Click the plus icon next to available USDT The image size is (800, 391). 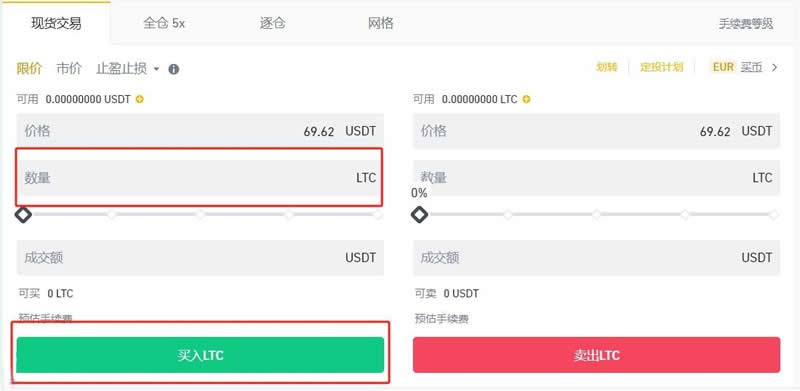click(x=139, y=100)
